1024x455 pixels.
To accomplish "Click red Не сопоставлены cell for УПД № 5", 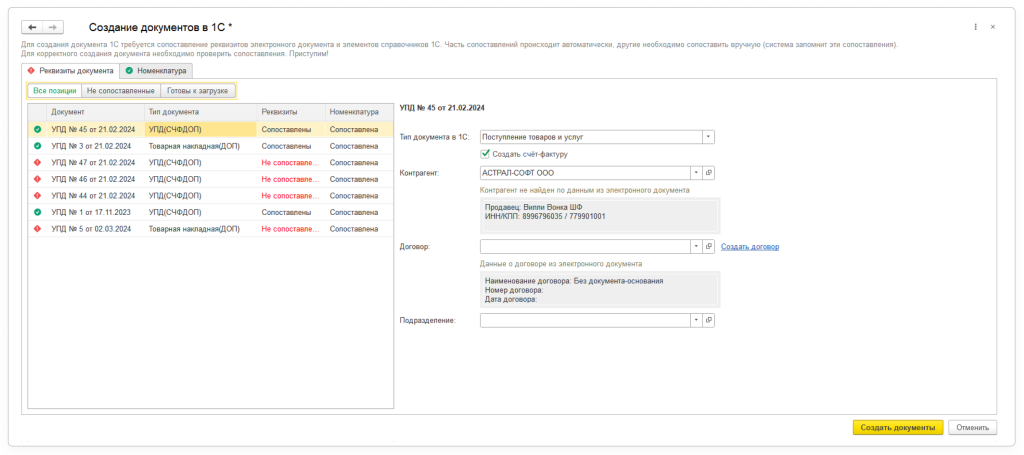I will click(291, 229).
